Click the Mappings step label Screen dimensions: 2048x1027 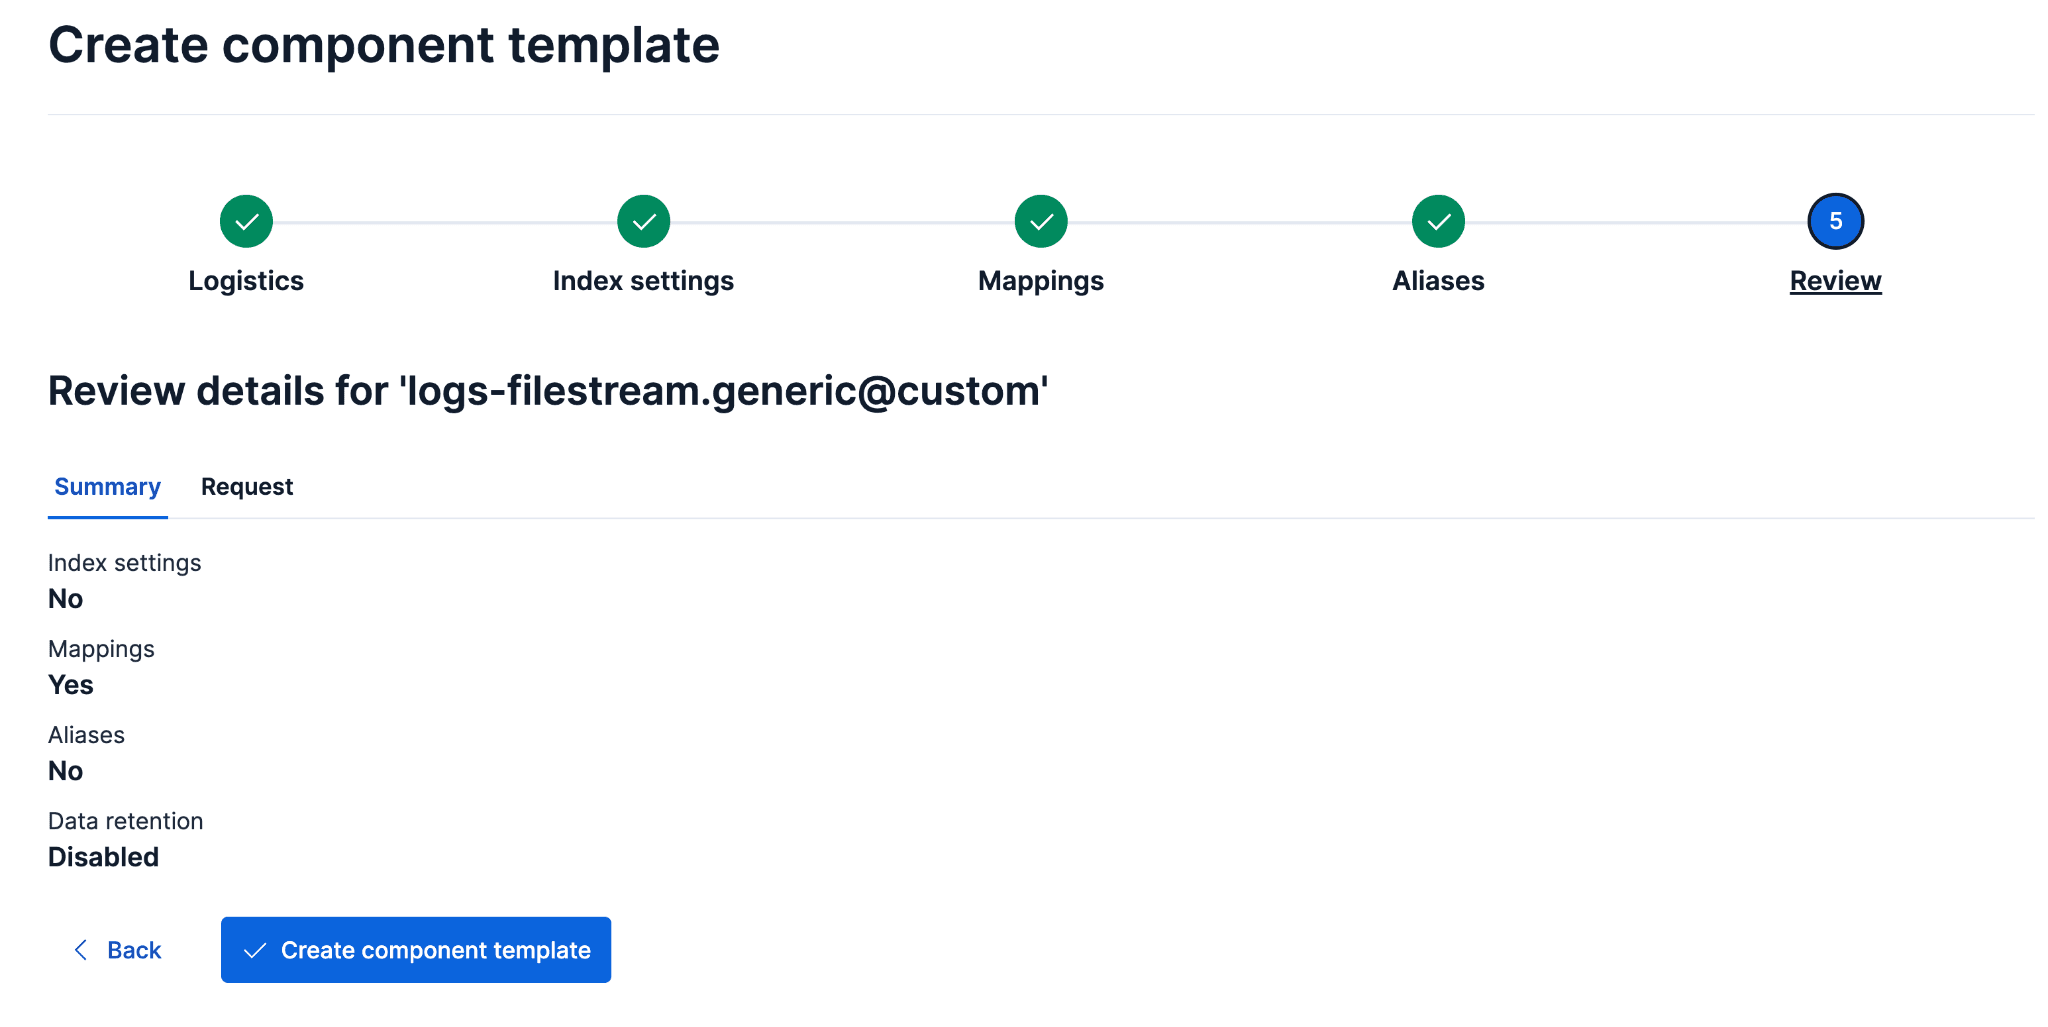pyautogui.click(x=1040, y=281)
